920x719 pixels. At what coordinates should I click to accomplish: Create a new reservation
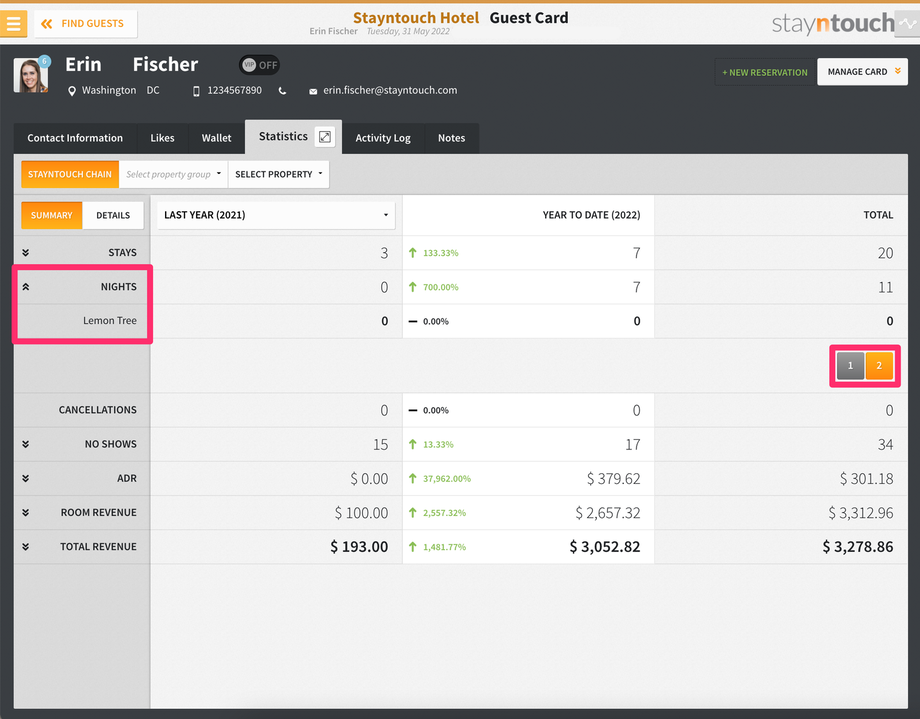click(x=765, y=72)
